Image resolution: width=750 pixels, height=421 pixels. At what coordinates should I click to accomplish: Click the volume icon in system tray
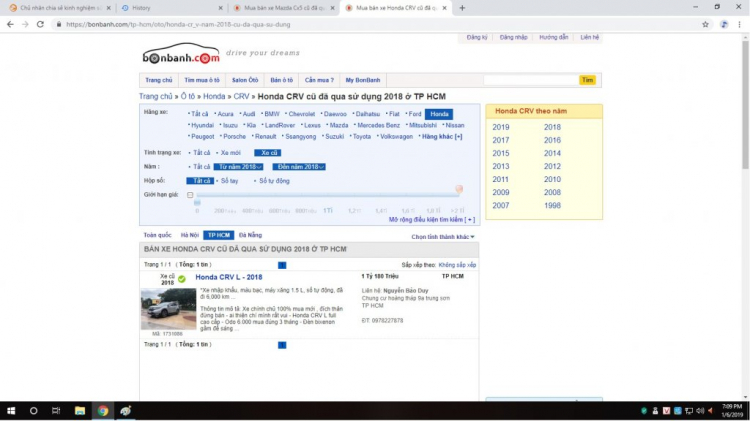(x=700, y=410)
